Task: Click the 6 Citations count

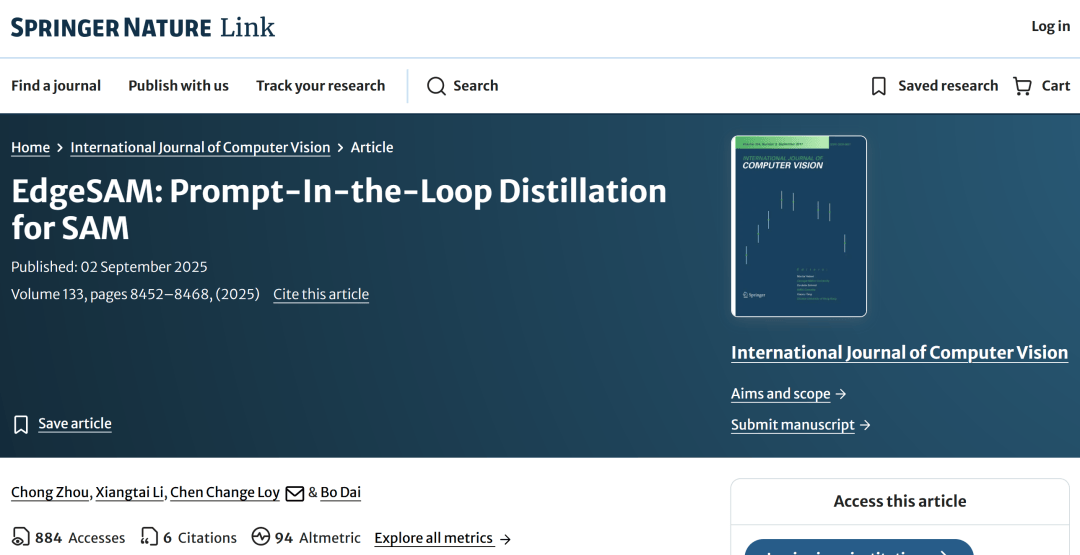Action: [x=200, y=538]
